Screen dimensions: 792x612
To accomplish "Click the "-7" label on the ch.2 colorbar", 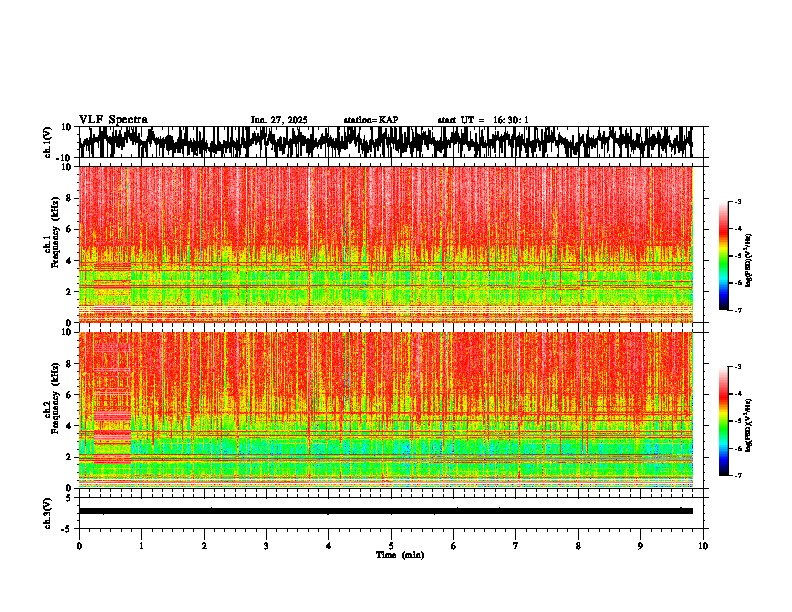I will pyautogui.click(x=738, y=475).
